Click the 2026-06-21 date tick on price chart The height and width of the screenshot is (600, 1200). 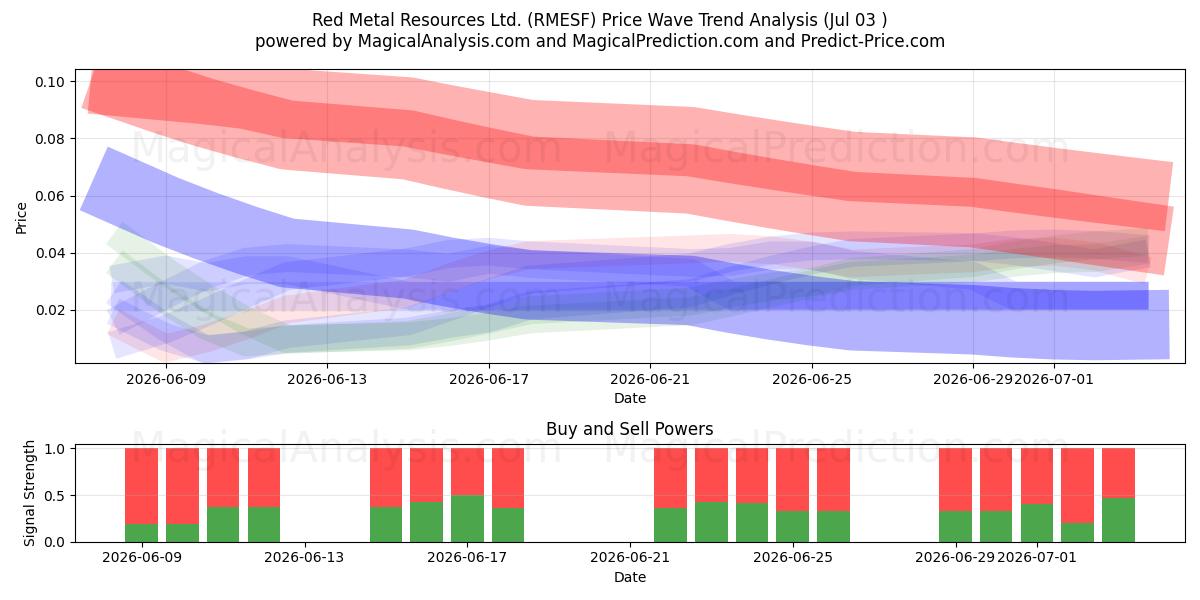pos(650,379)
